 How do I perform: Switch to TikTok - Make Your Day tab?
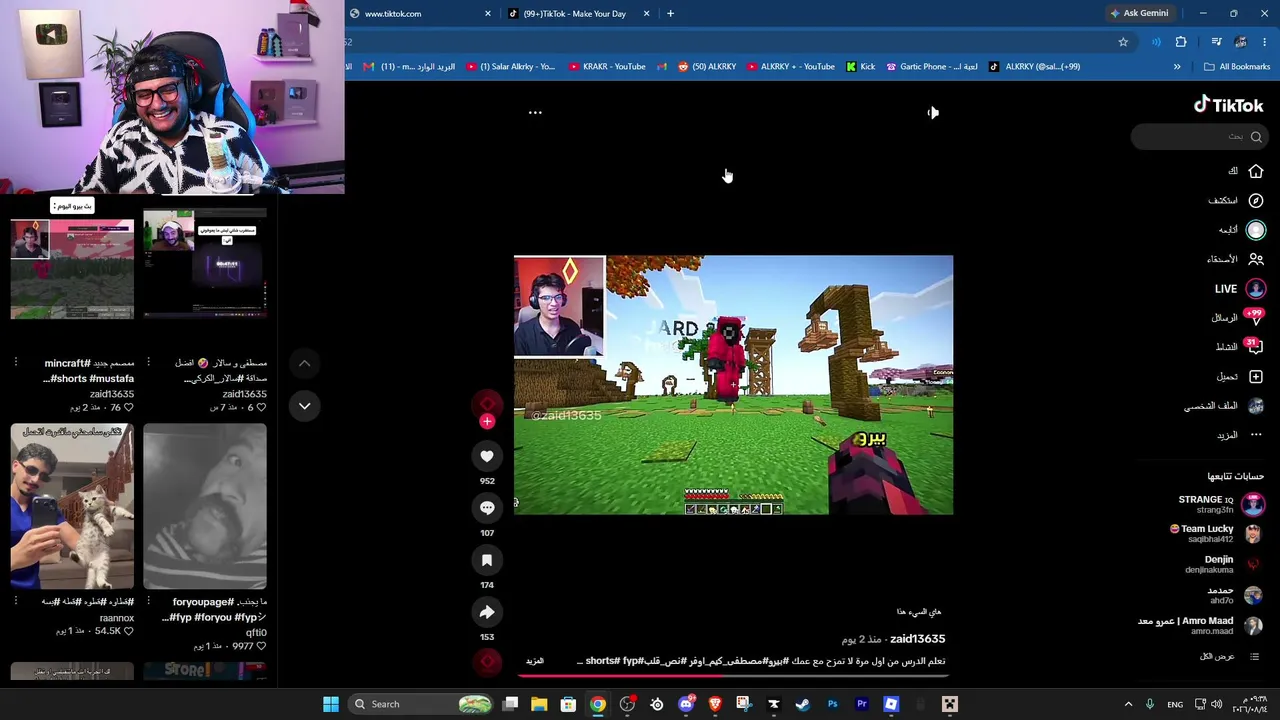coord(580,14)
